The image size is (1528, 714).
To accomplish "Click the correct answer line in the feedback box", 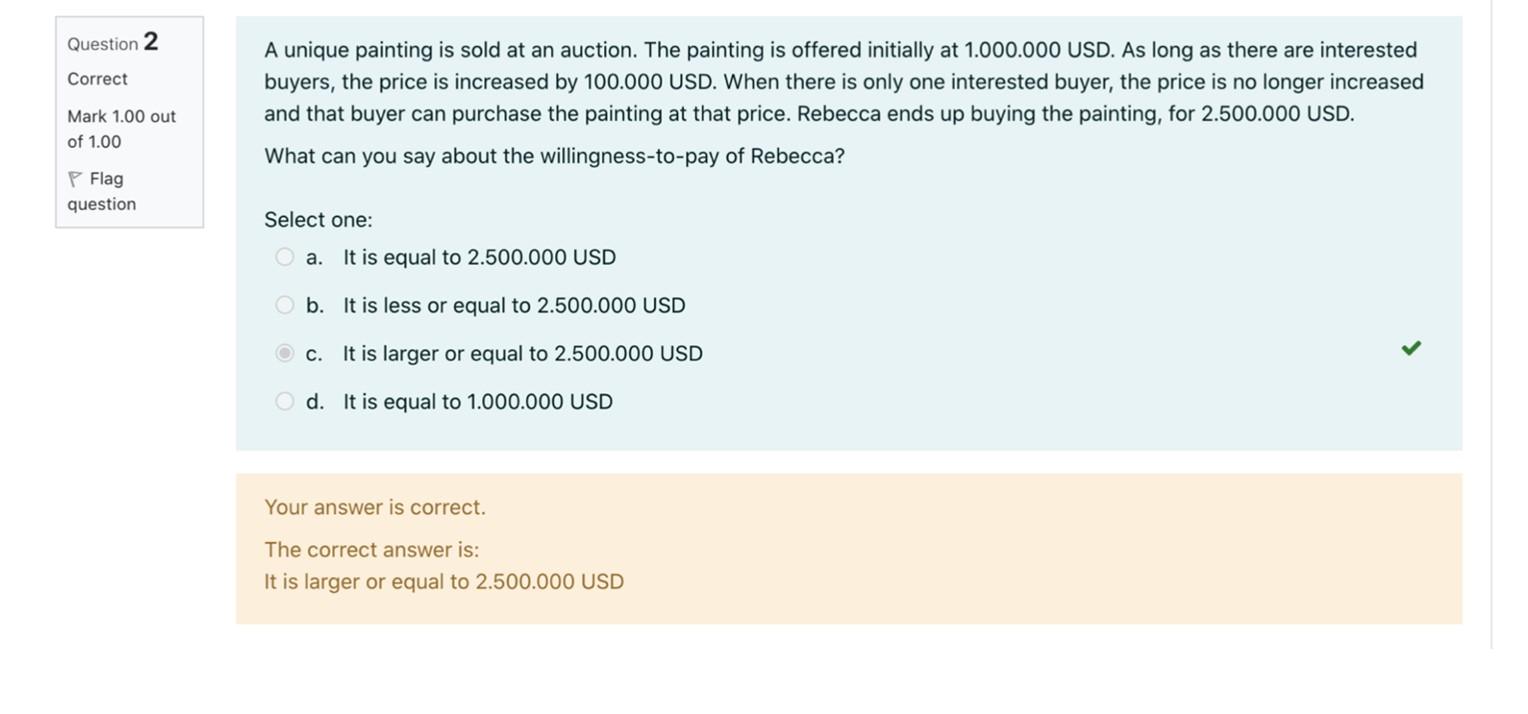I will pyautogui.click(x=443, y=582).
